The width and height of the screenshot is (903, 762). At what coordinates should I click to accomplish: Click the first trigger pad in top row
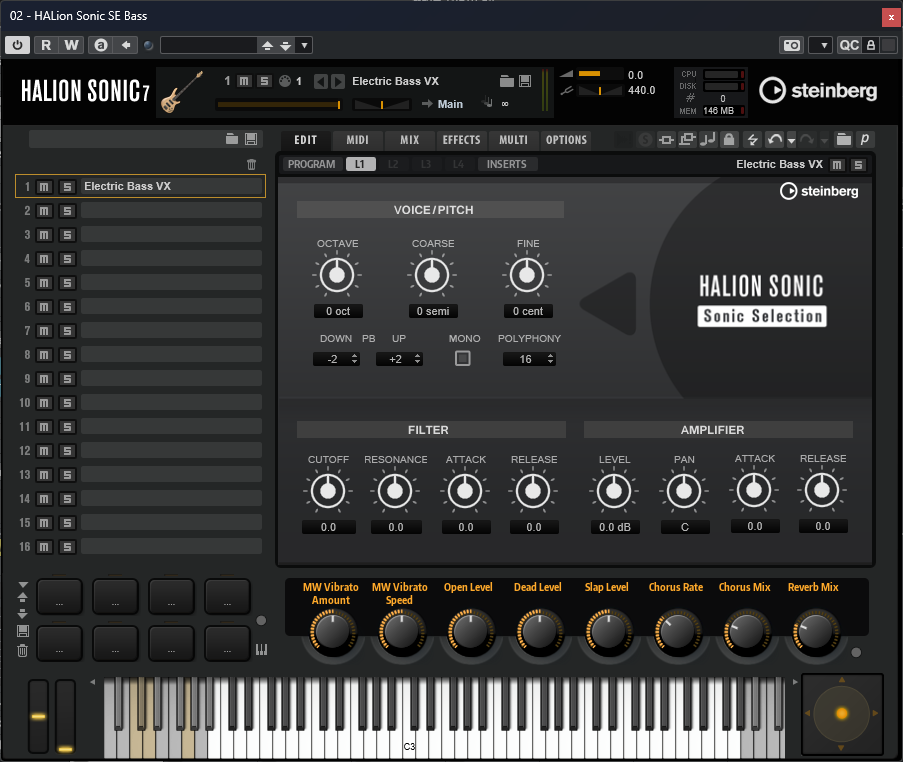tap(59, 597)
